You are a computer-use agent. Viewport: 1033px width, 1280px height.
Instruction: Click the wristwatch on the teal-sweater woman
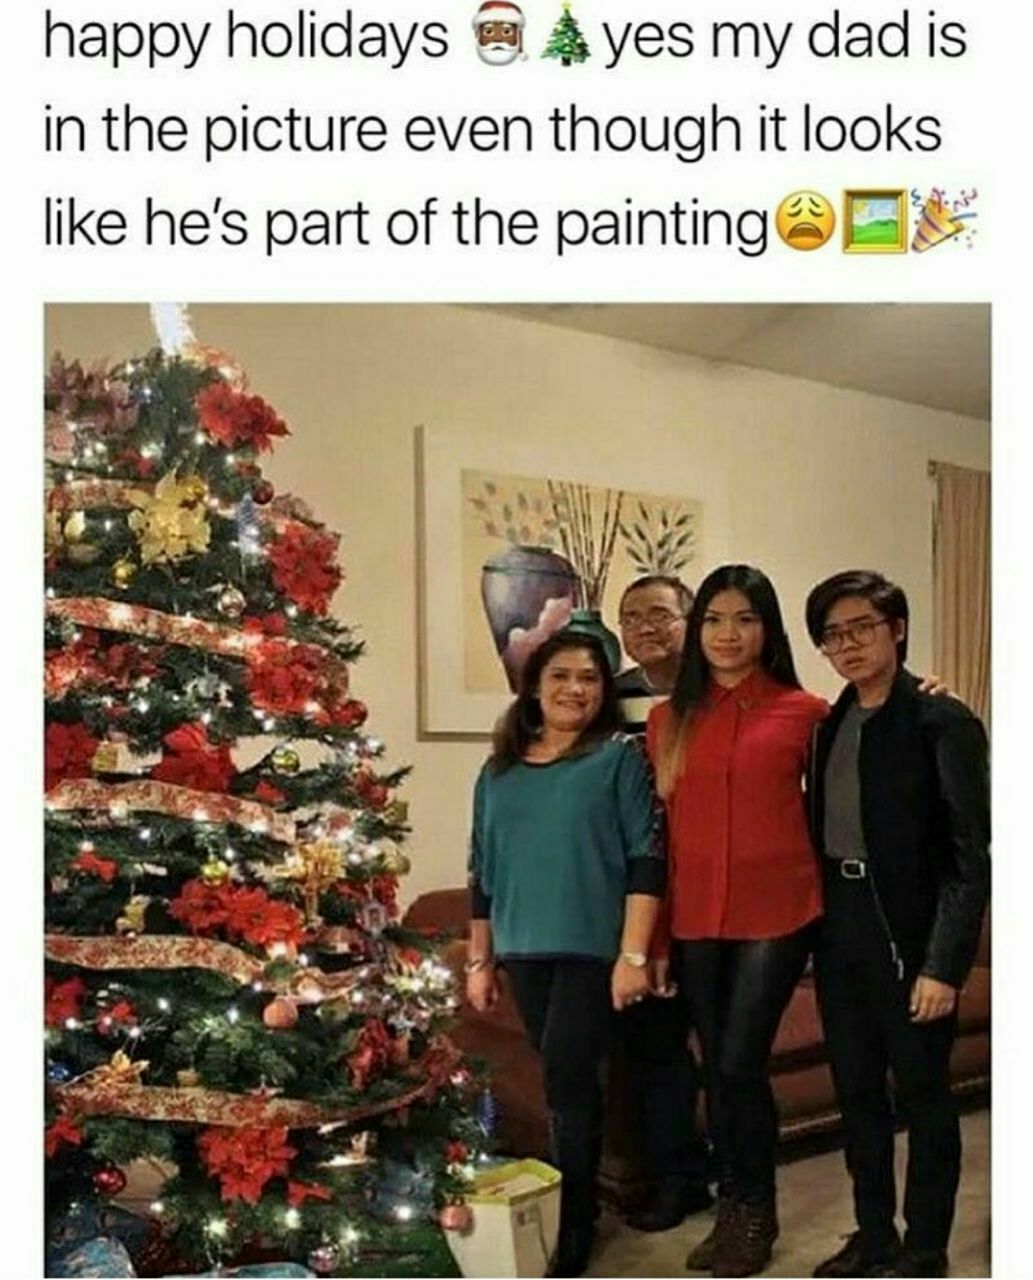pyautogui.click(x=632, y=958)
